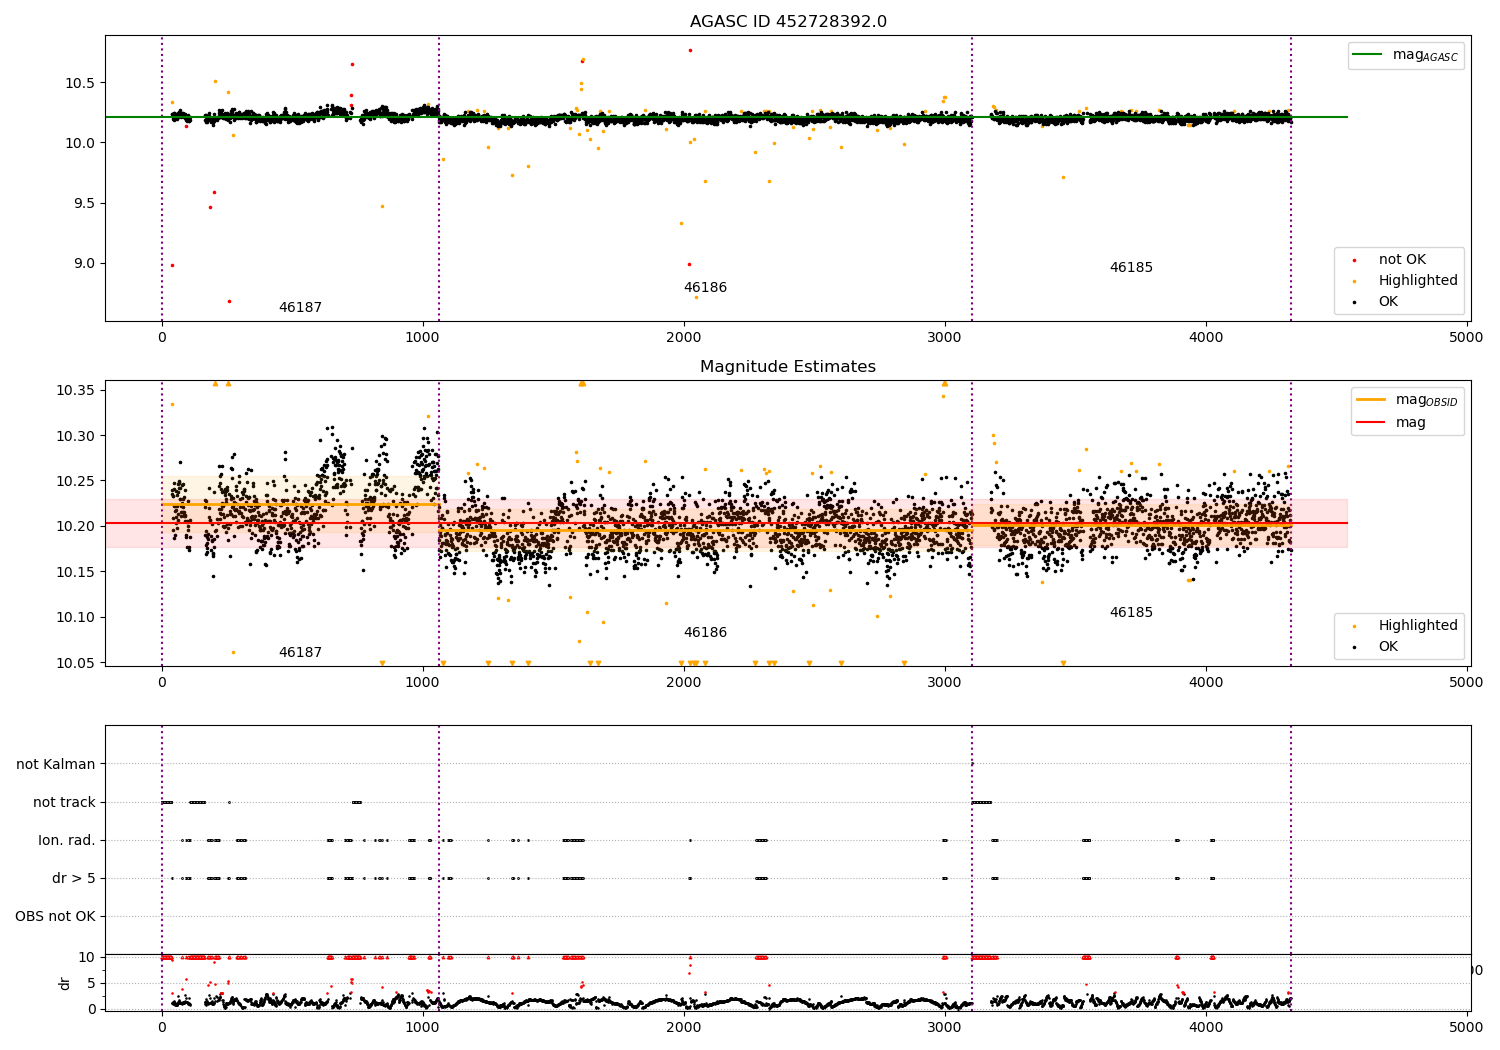
Task: Click obsid label 46186 in the top panel
Action: [x=705, y=288]
